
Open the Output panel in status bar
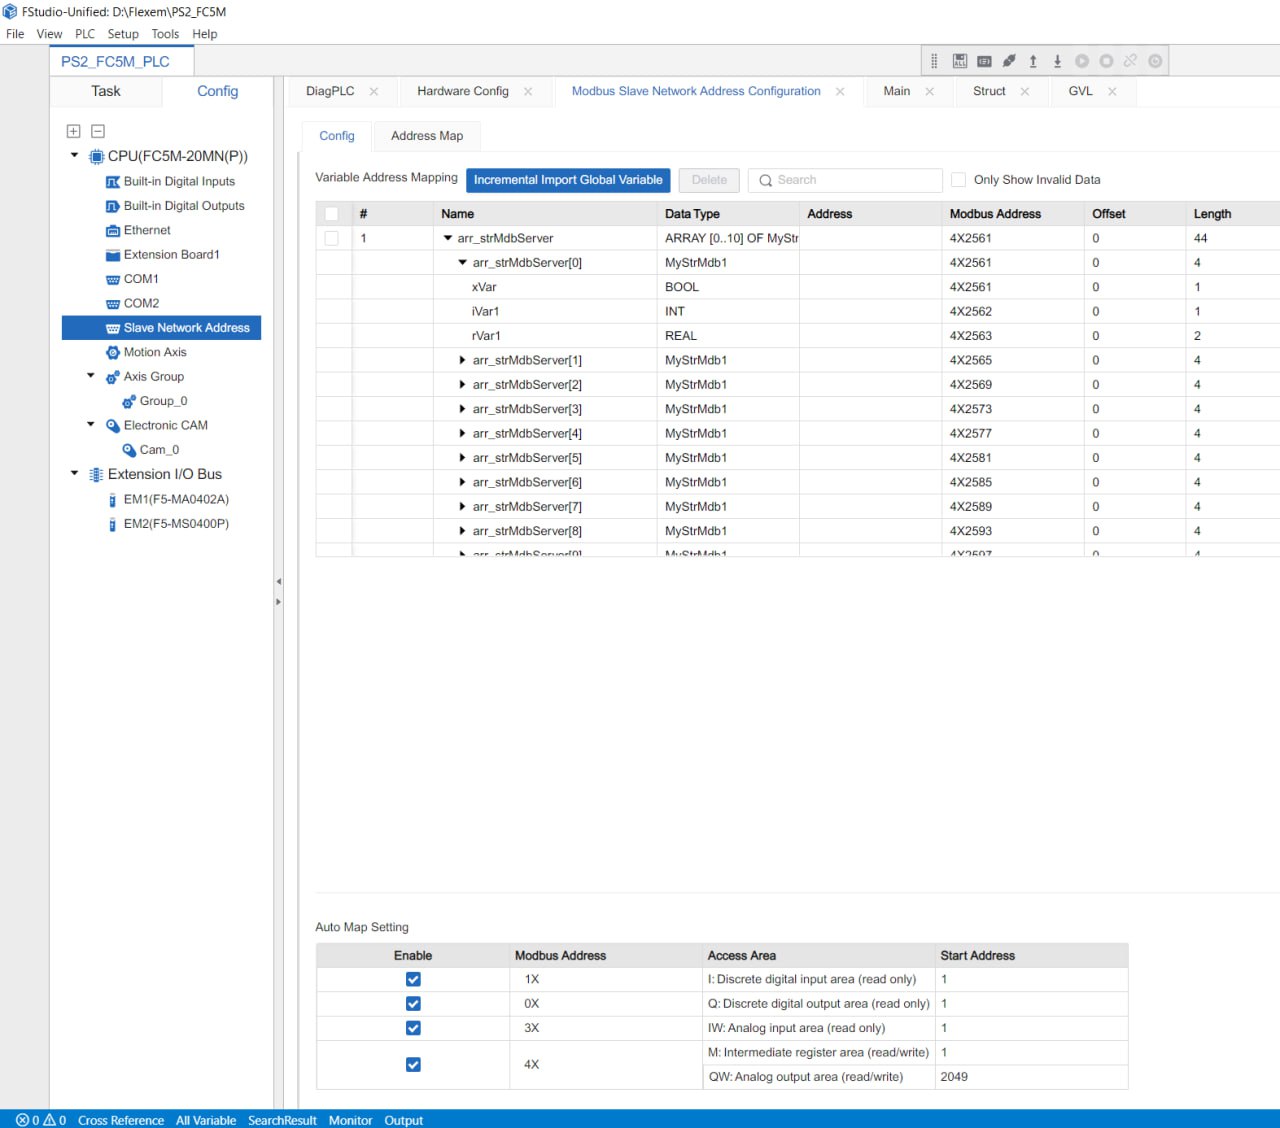404,1120
